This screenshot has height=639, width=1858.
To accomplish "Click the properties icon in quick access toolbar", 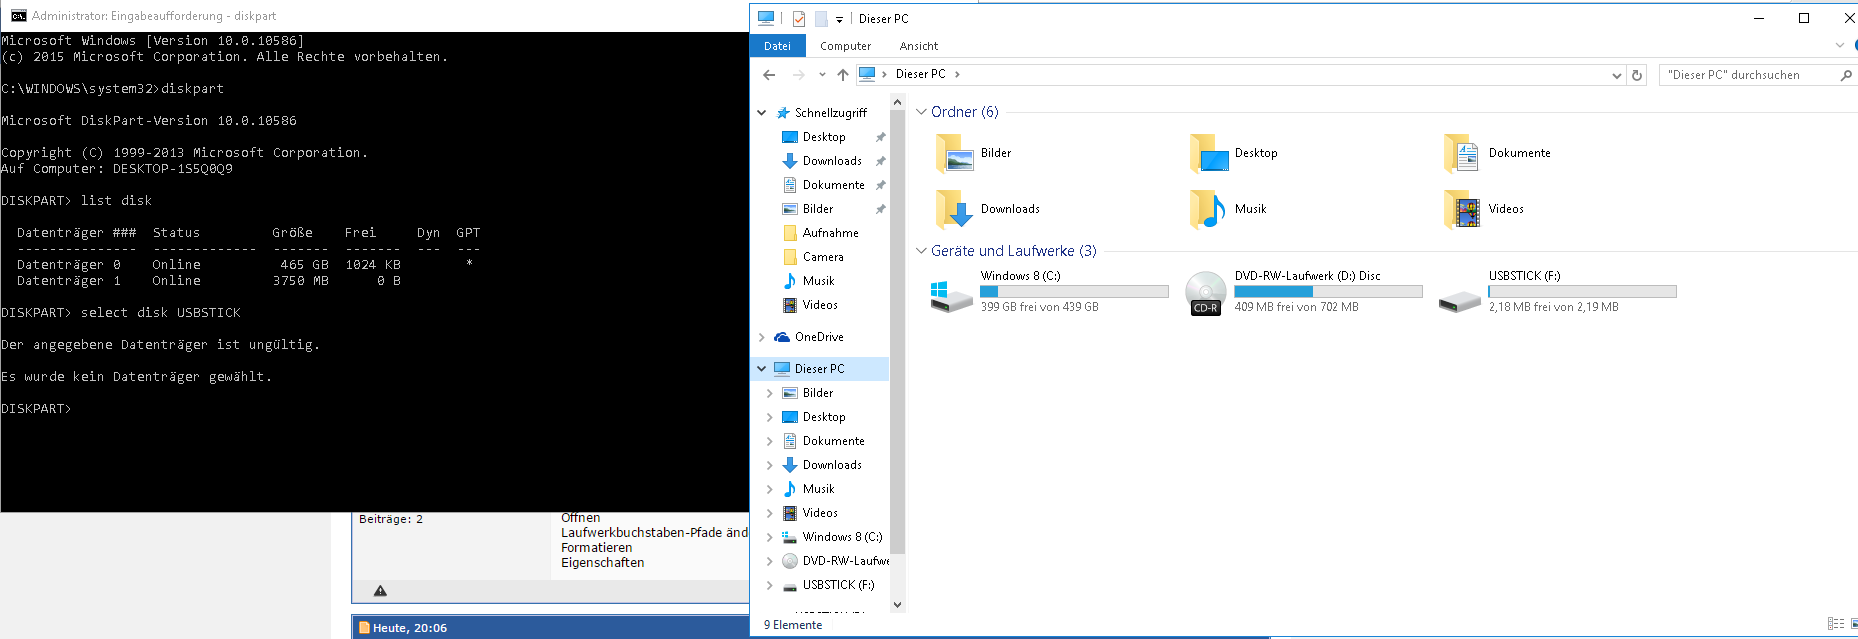I will pos(799,19).
